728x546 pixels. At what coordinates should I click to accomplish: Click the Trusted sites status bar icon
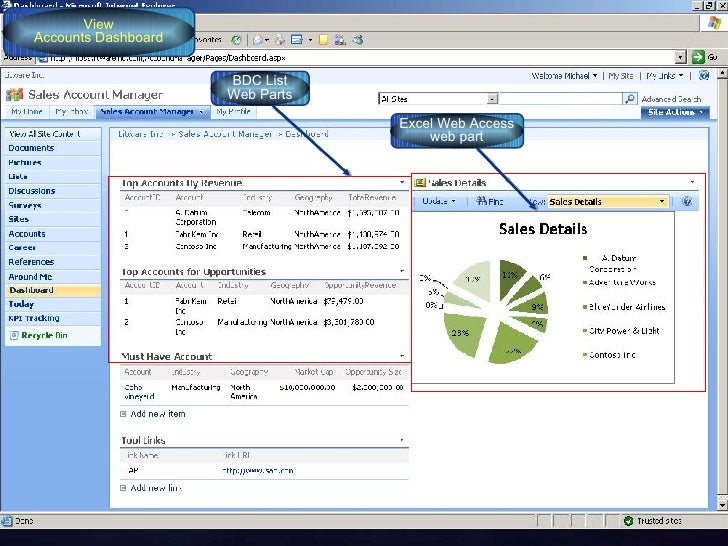628,521
